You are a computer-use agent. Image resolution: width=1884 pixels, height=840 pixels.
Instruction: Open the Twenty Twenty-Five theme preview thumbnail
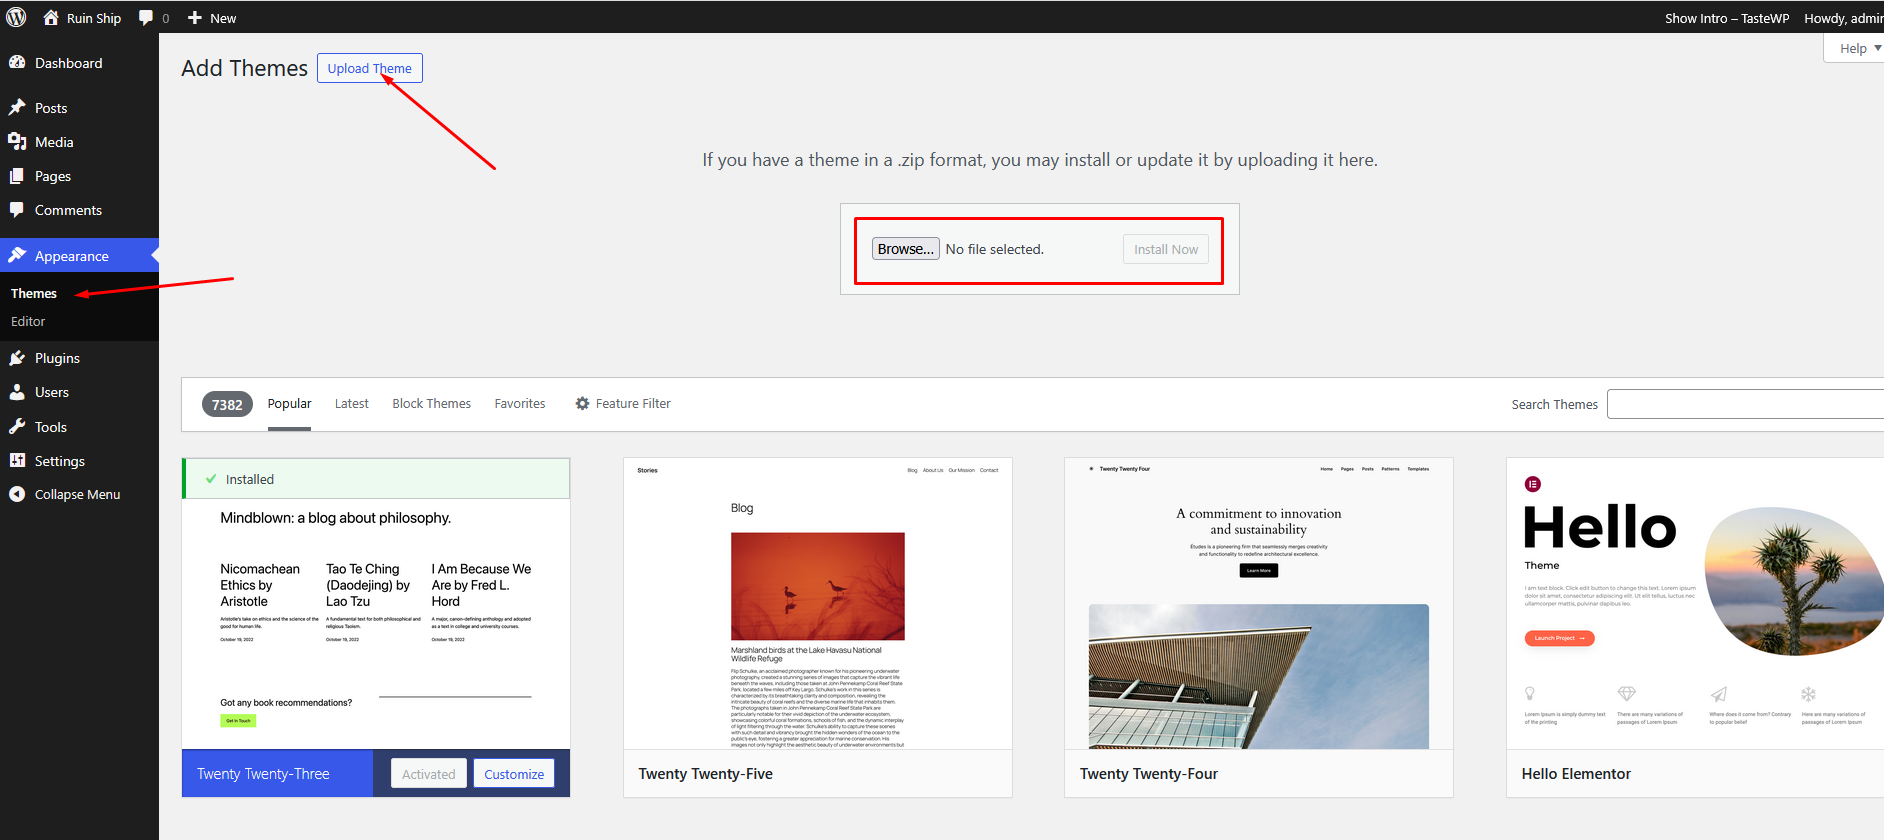tap(818, 604)
